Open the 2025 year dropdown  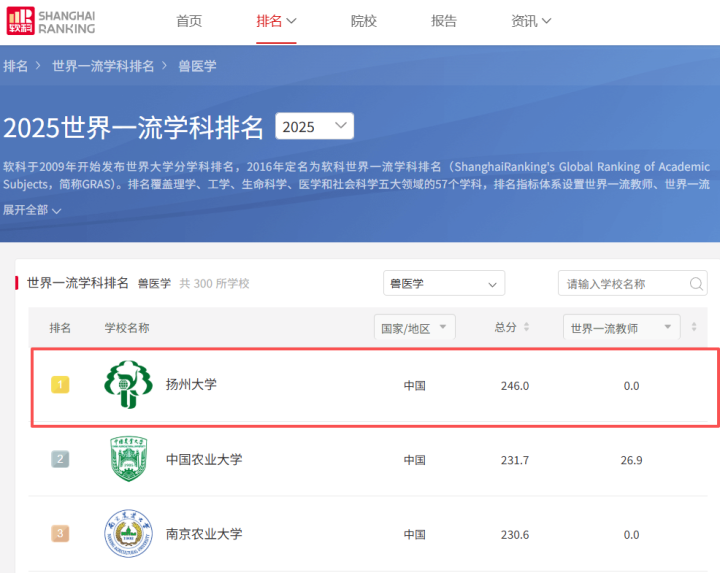(315, 126)
